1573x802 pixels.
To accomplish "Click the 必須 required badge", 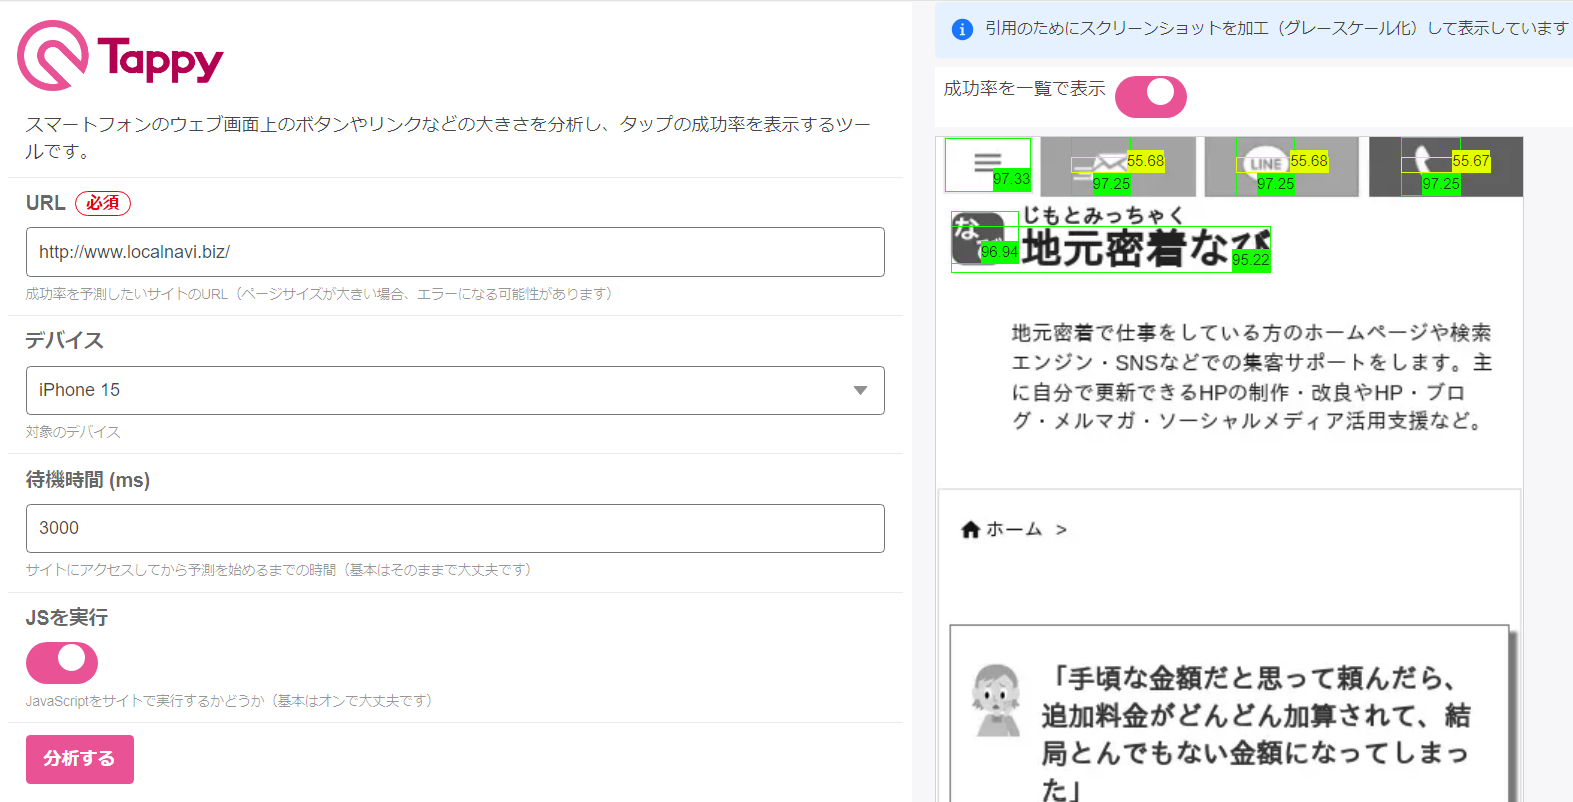I will click(x=103, y=203).
